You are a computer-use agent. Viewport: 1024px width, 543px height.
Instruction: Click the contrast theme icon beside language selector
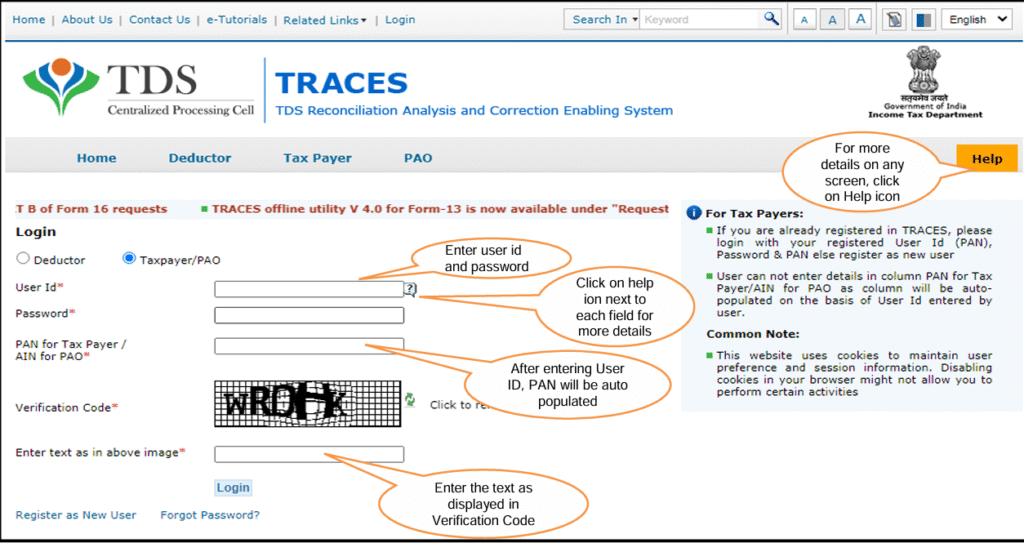(924, 20)
